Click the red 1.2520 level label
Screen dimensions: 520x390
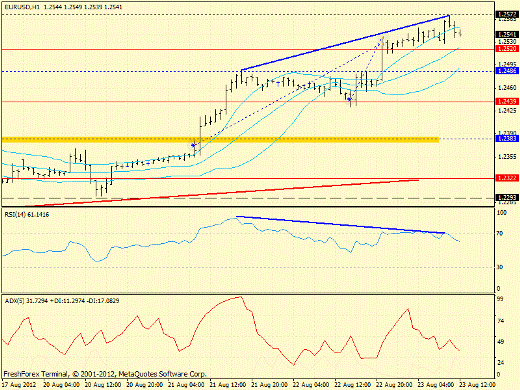[507, 49]
